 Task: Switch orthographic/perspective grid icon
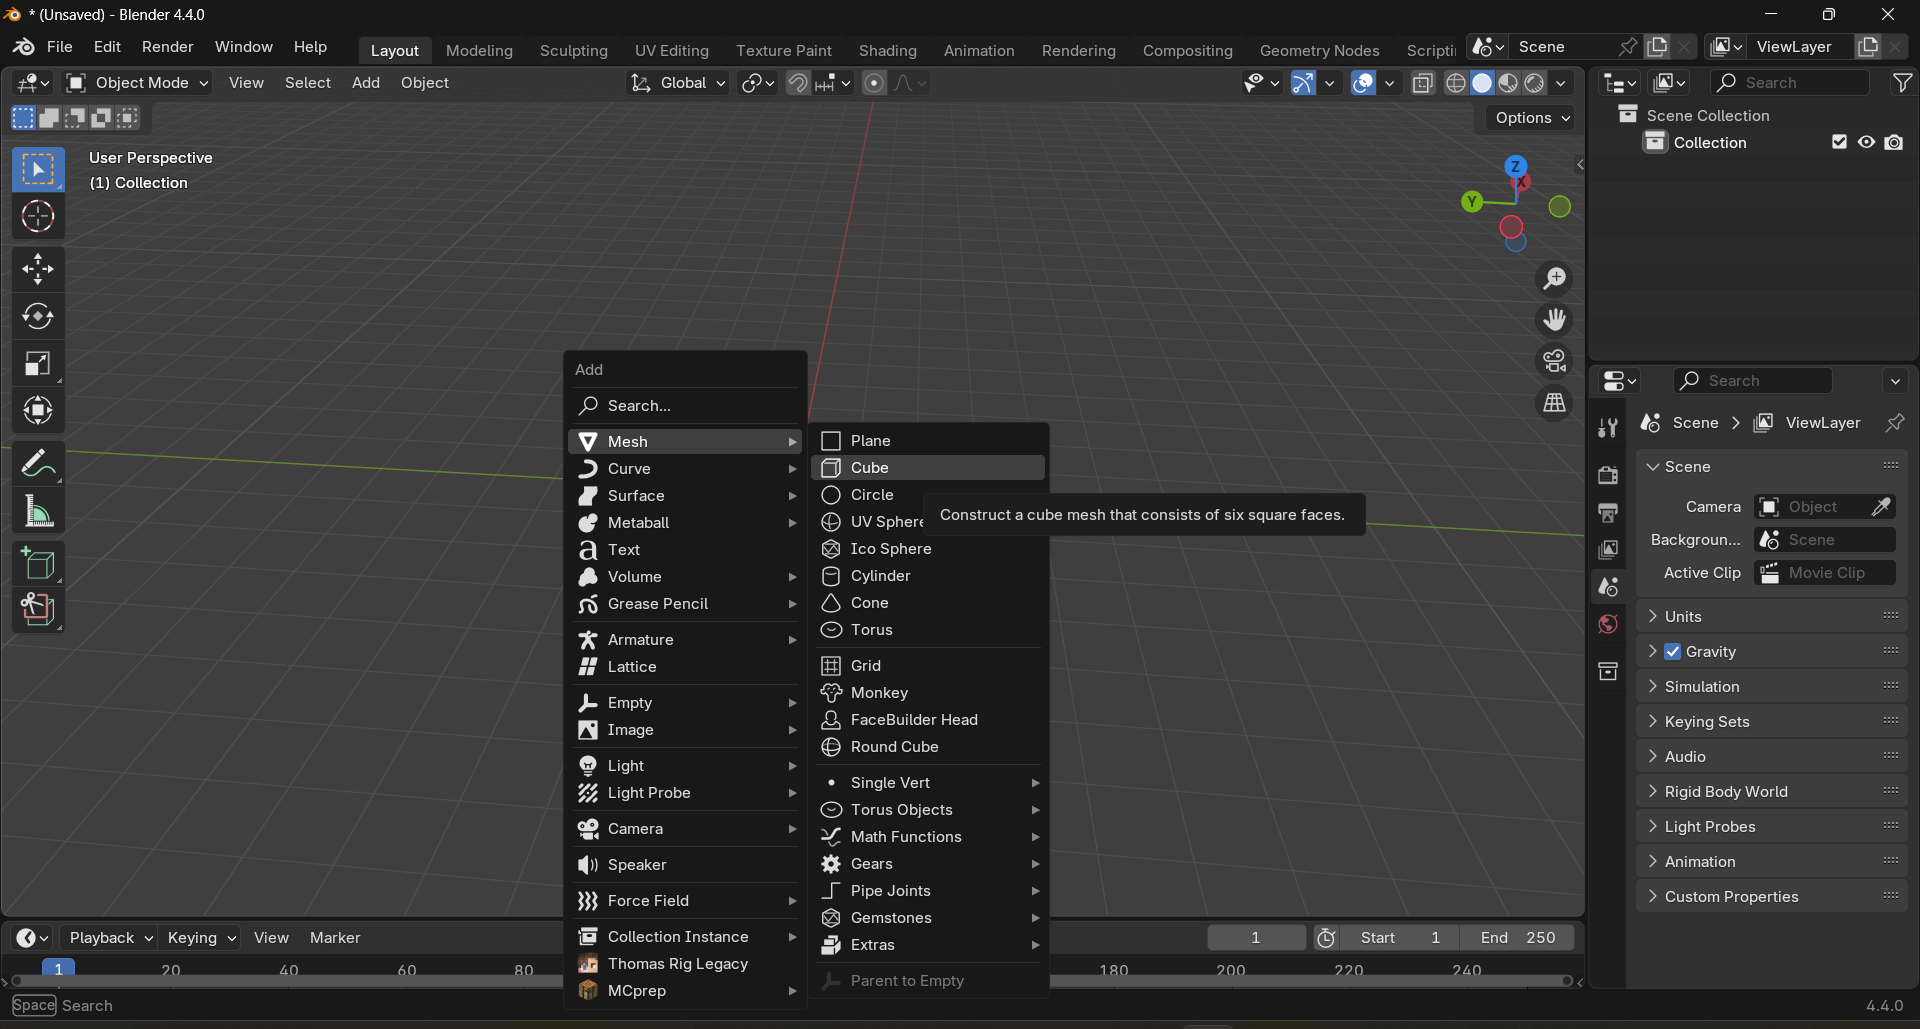click(1554, 403)
